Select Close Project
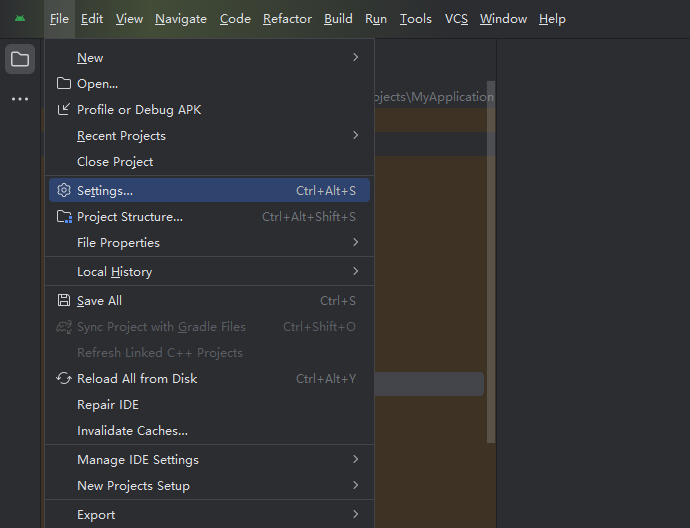The image size is (690, 528). coord(209,161)
